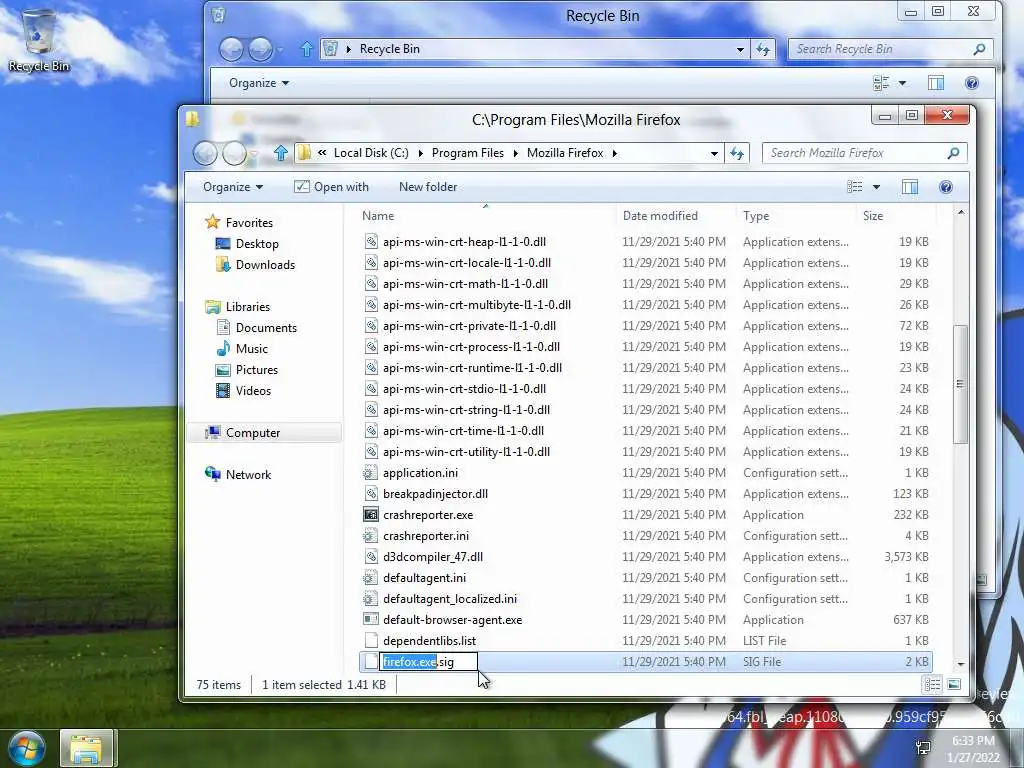The height and width of the screenshot is (768, 1024).
Task: Open Help in the Mozilla Firefox window
Action: (x=946, y=187)
